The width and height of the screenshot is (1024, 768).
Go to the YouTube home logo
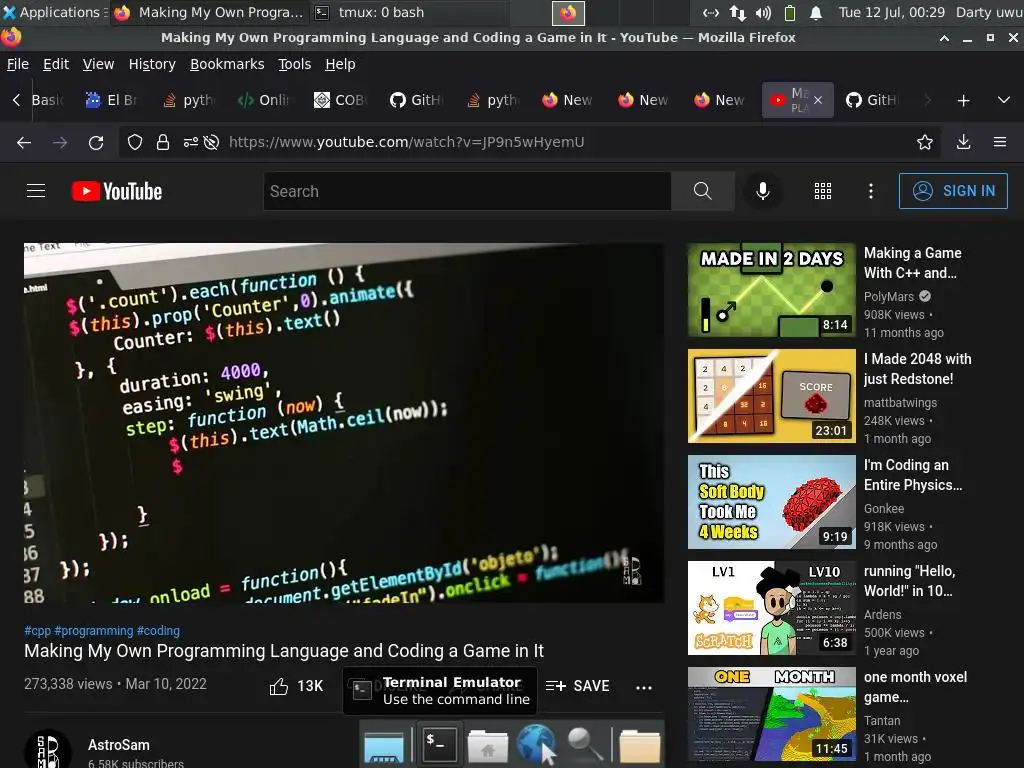coord(117,191)
